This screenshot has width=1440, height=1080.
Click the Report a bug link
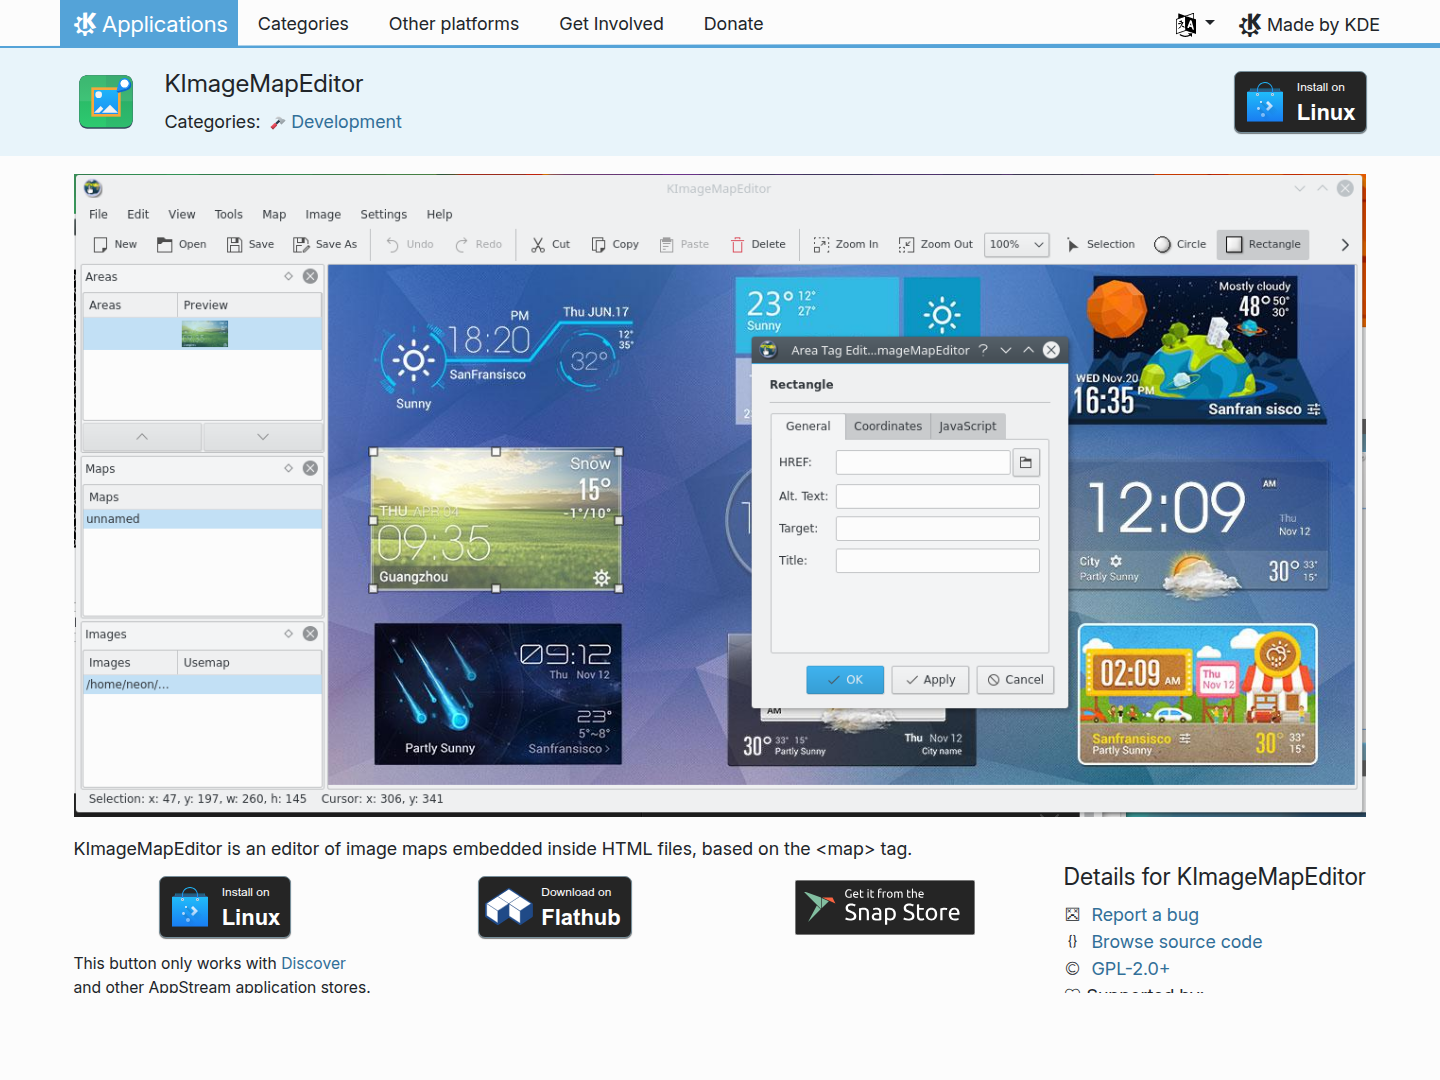1145,915
